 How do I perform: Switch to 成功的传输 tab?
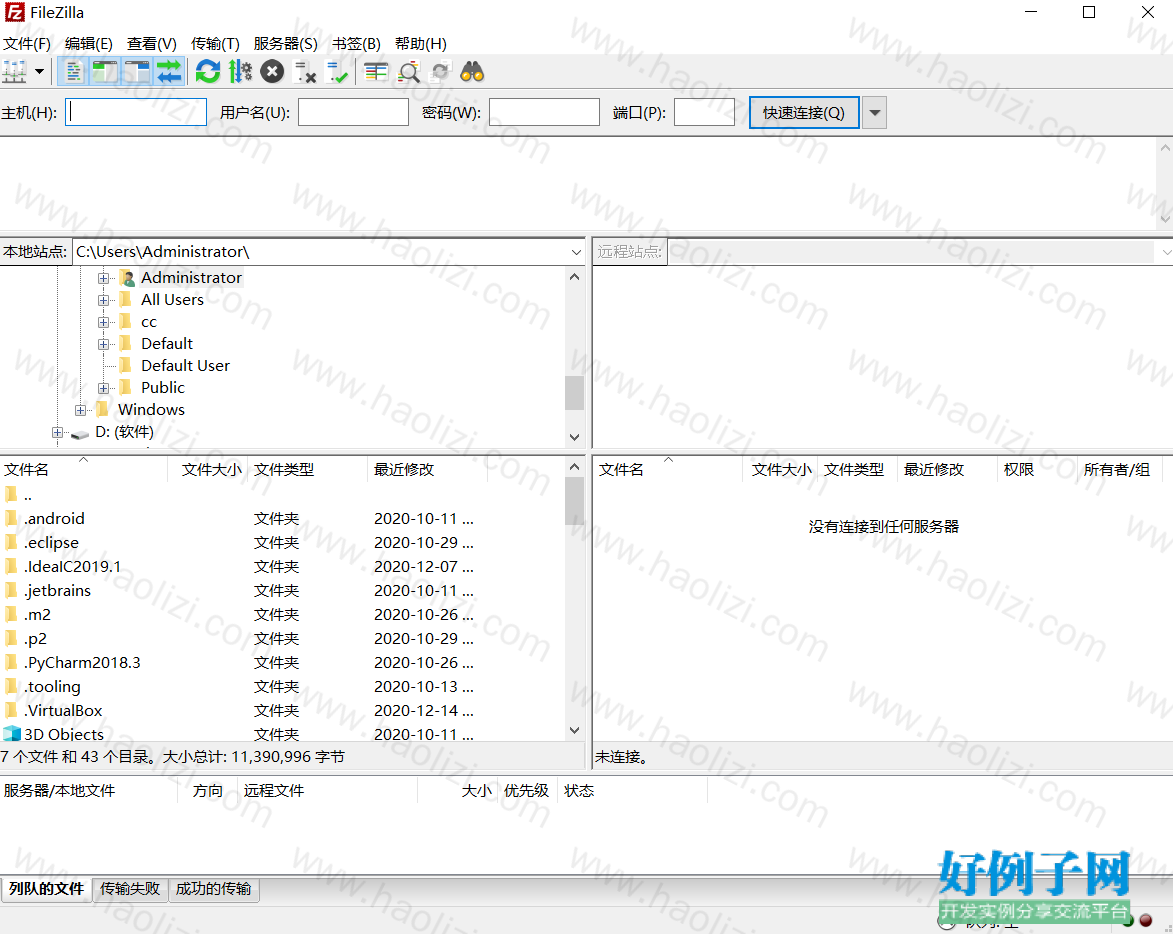pyautogui.click(x=213, y=888)
